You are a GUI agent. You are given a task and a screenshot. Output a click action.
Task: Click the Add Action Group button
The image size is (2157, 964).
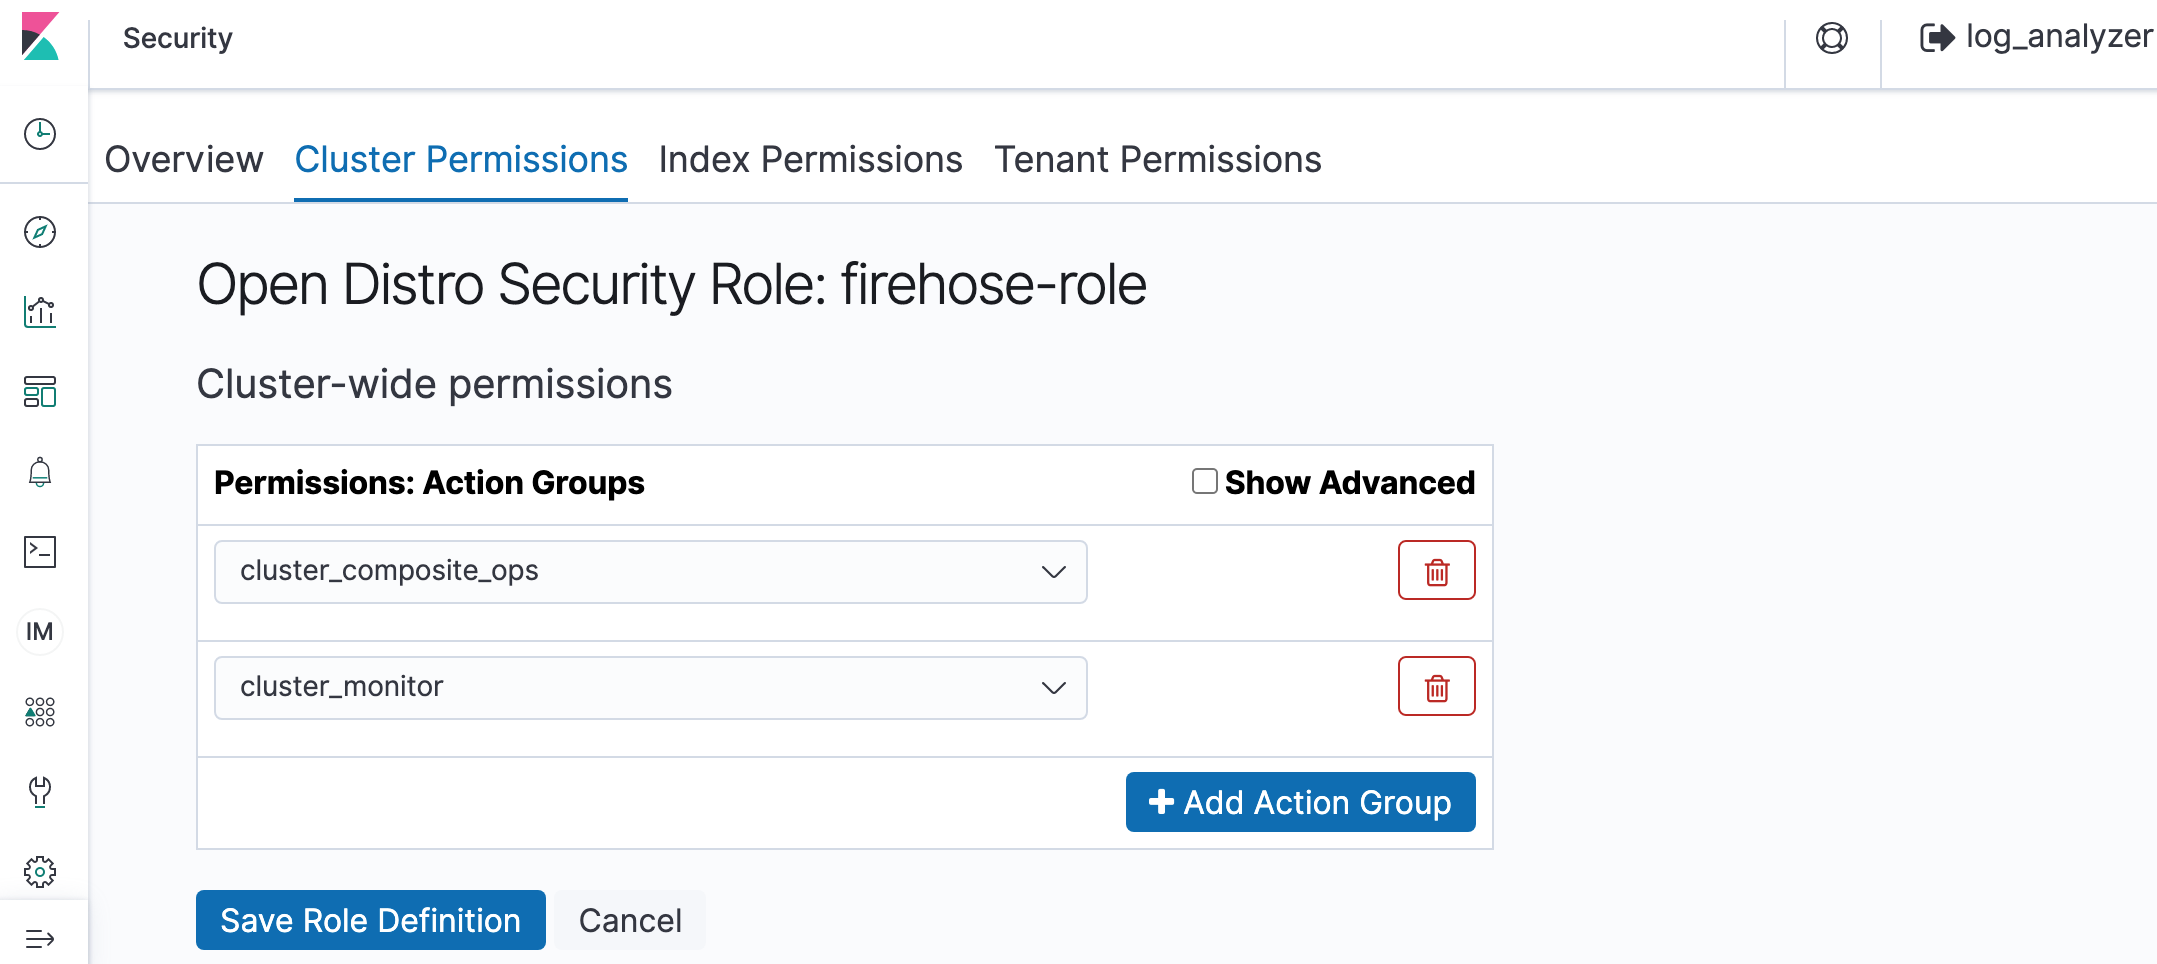click(x=1300, y=802)
